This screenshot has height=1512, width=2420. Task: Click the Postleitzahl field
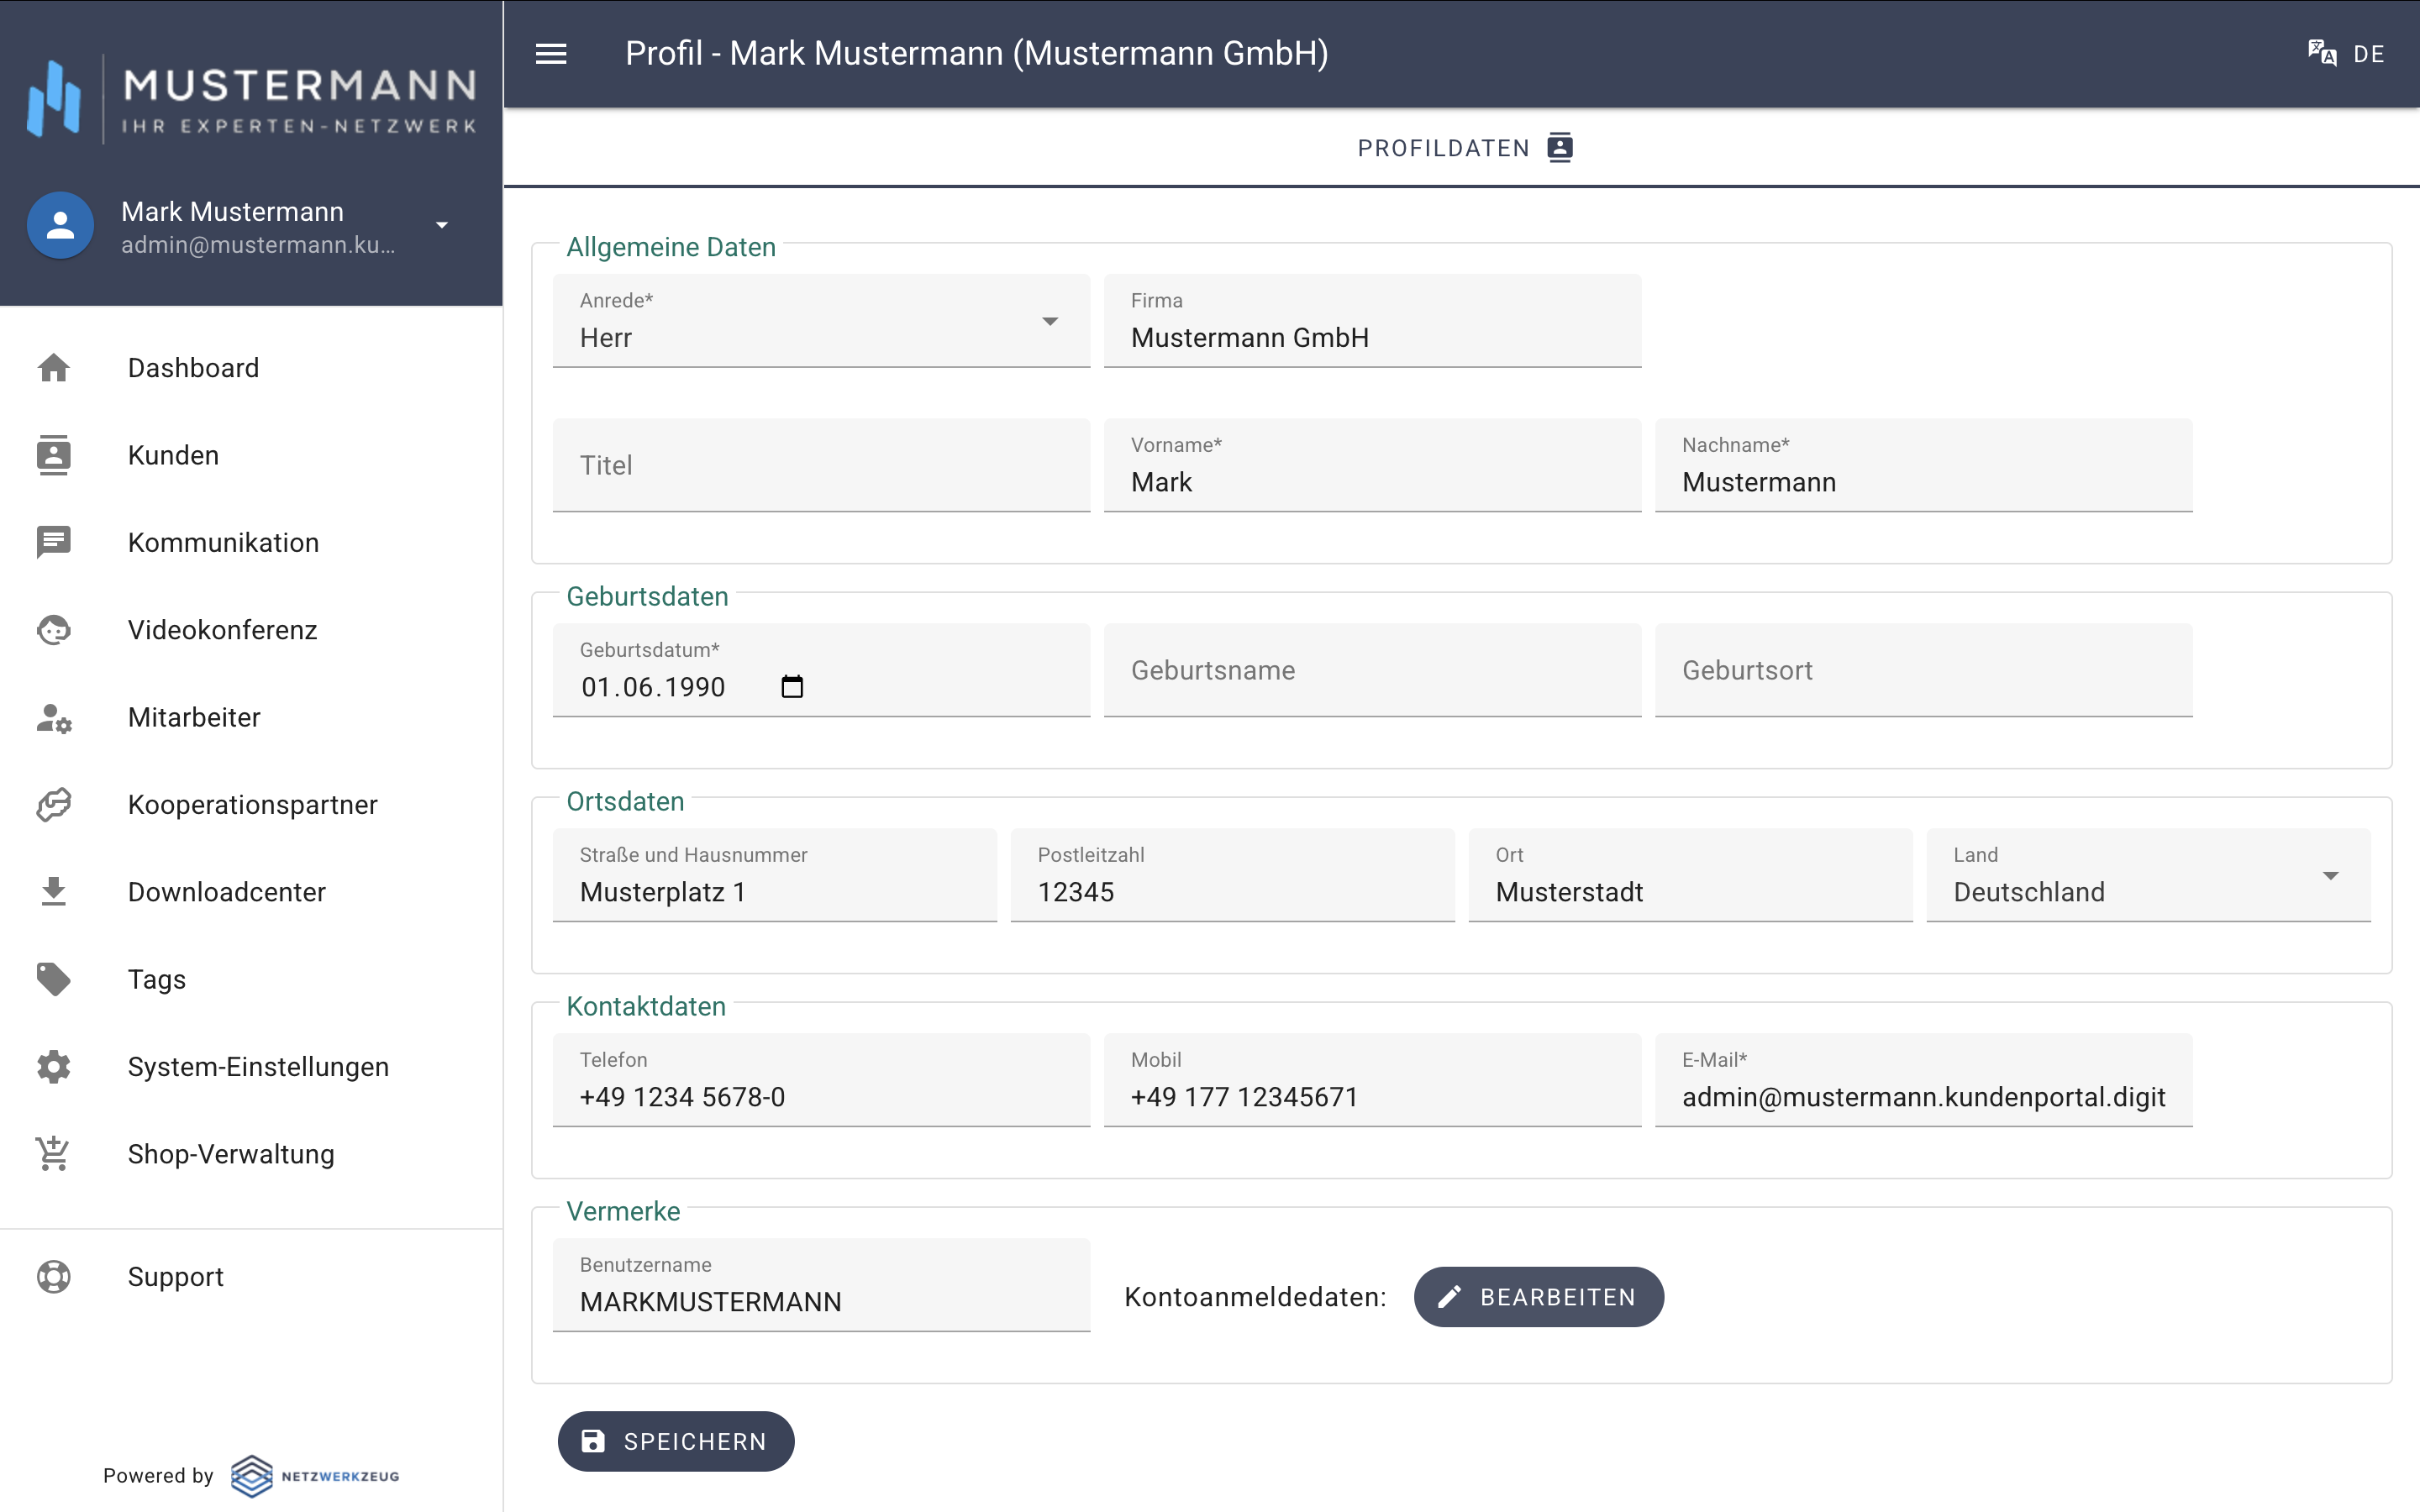click(x=1232, y=875)
